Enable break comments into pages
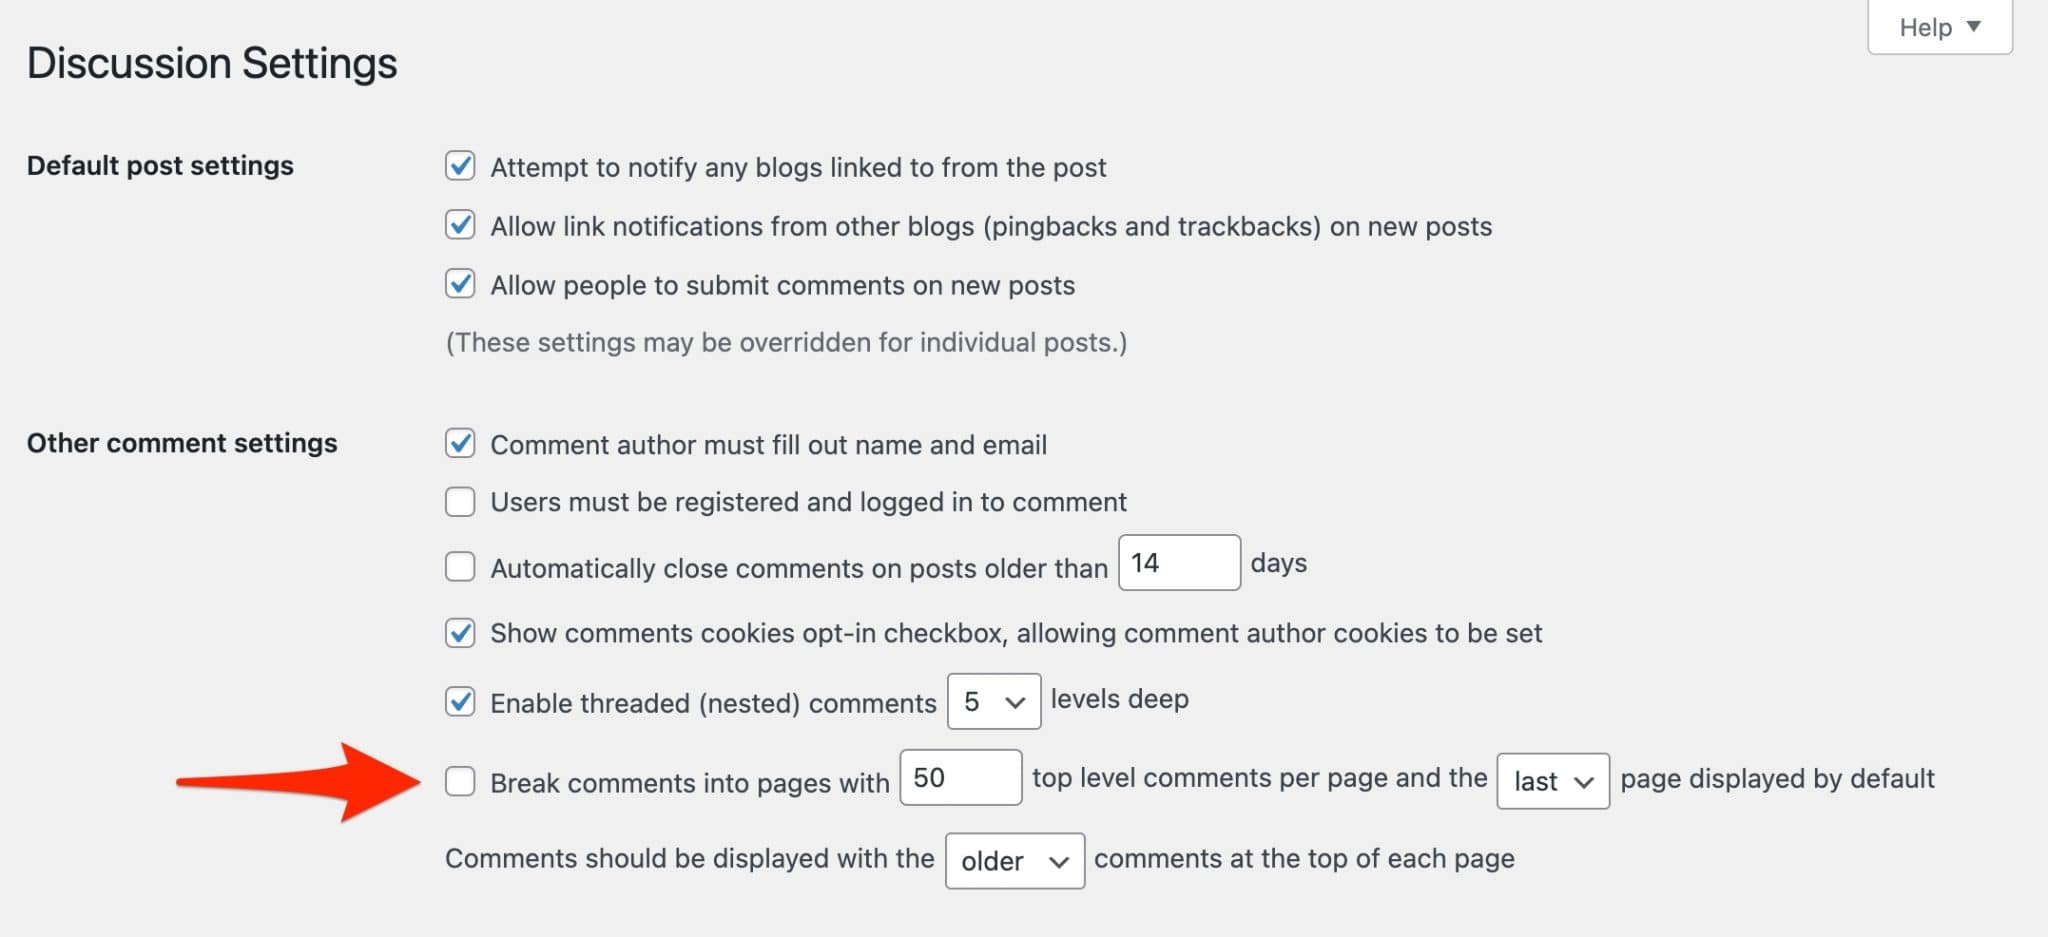Viewport: 2048px width, 937px height. pos(460,782)
